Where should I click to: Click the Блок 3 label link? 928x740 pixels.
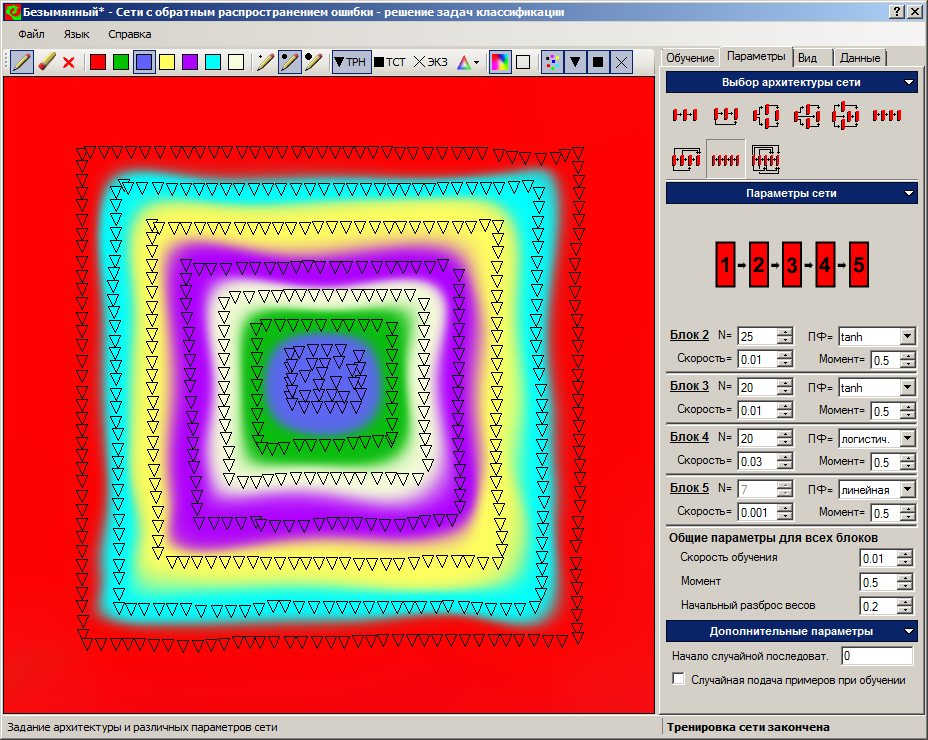[689, 386]
